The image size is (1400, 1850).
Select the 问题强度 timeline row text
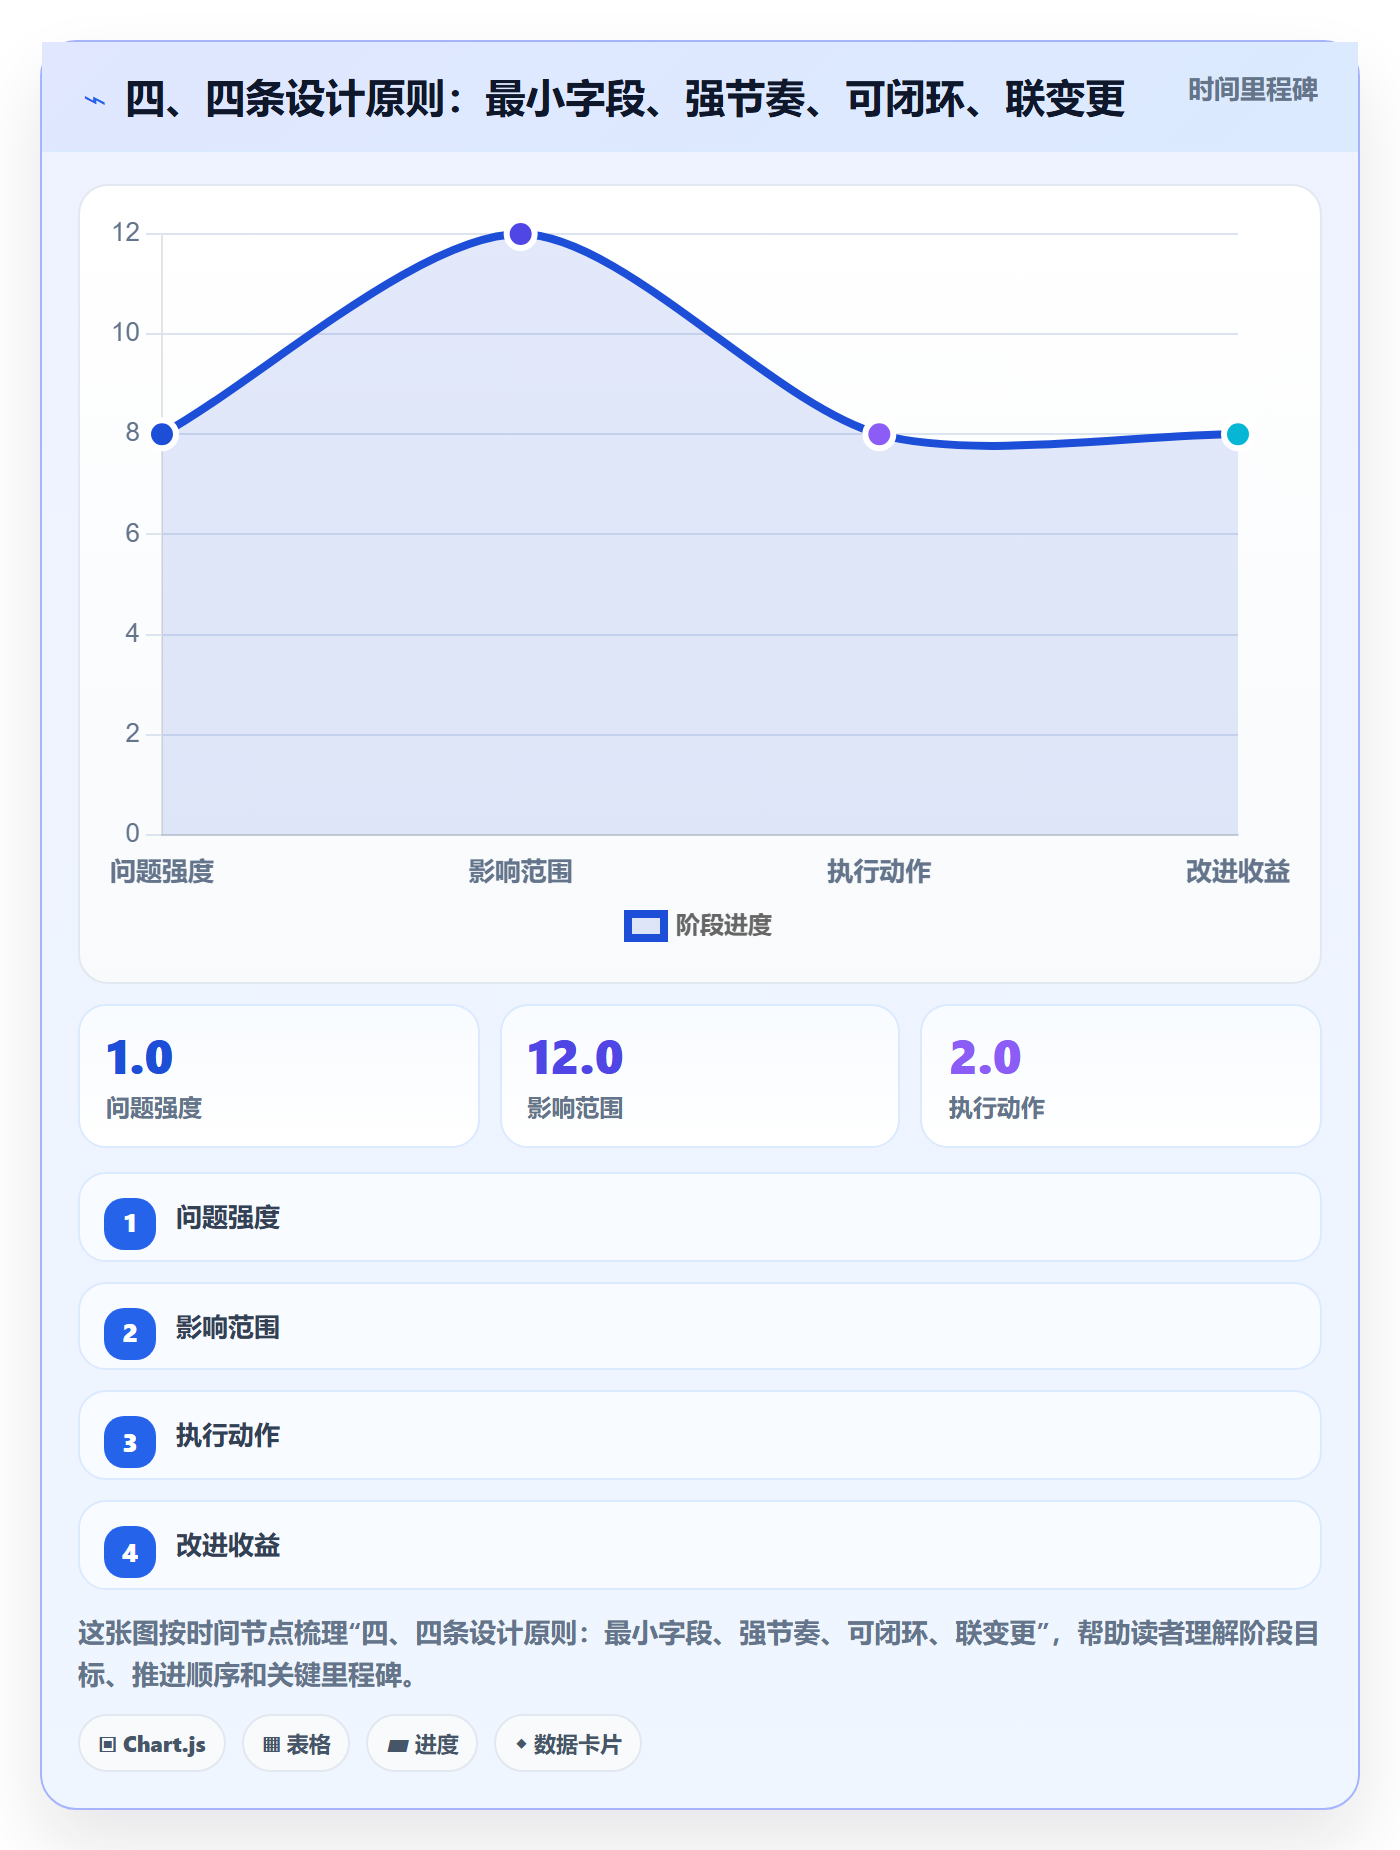228,1218
